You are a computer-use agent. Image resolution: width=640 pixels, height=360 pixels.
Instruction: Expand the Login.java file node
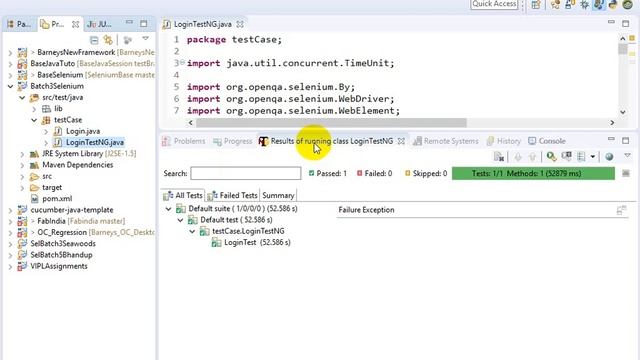(46, 131)
